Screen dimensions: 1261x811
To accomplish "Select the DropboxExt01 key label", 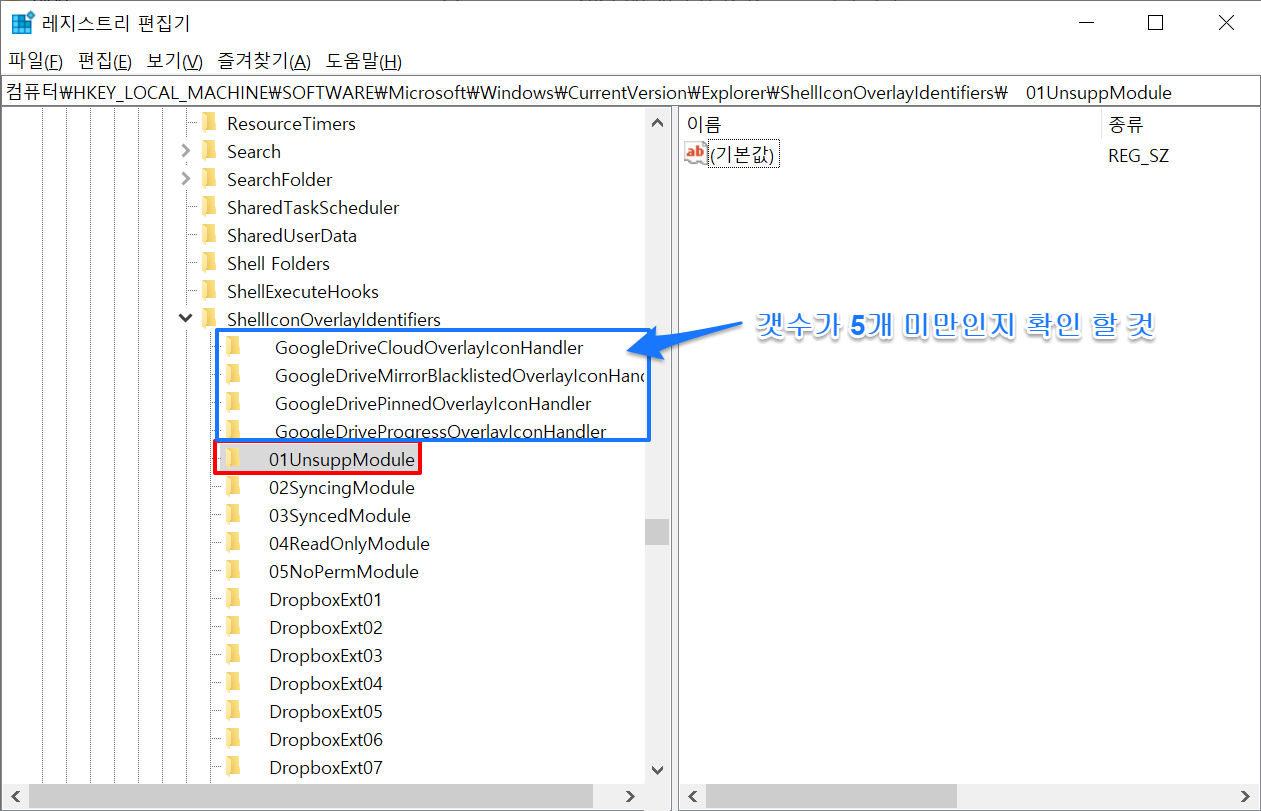I will (326, 600).
